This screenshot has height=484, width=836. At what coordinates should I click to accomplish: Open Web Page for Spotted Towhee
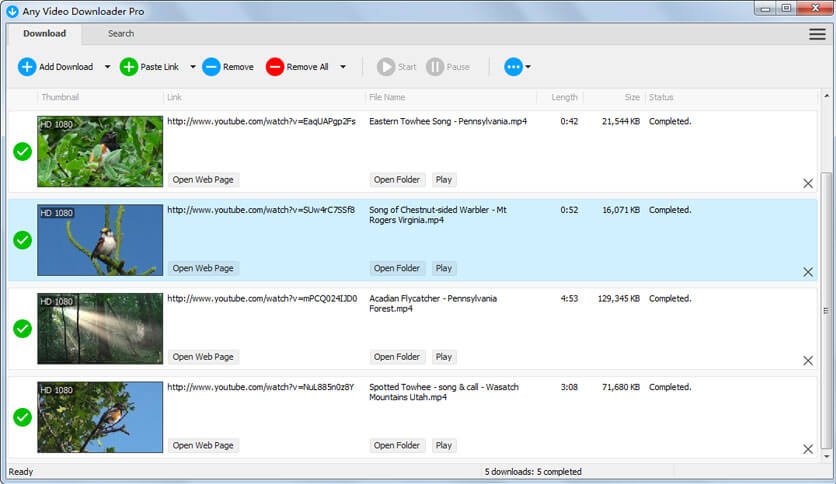203,445
